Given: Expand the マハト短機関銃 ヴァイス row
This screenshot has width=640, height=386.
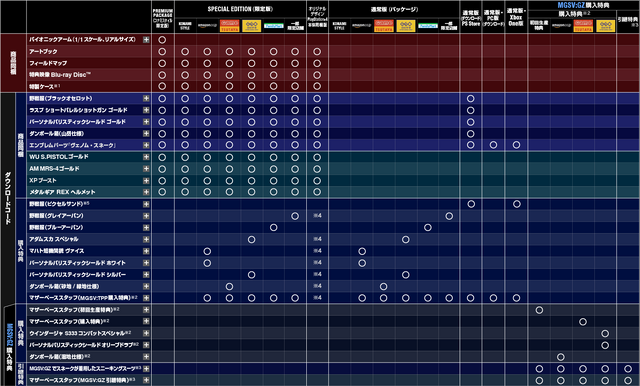Looking at the screenshot, I should tap(146, 251).
